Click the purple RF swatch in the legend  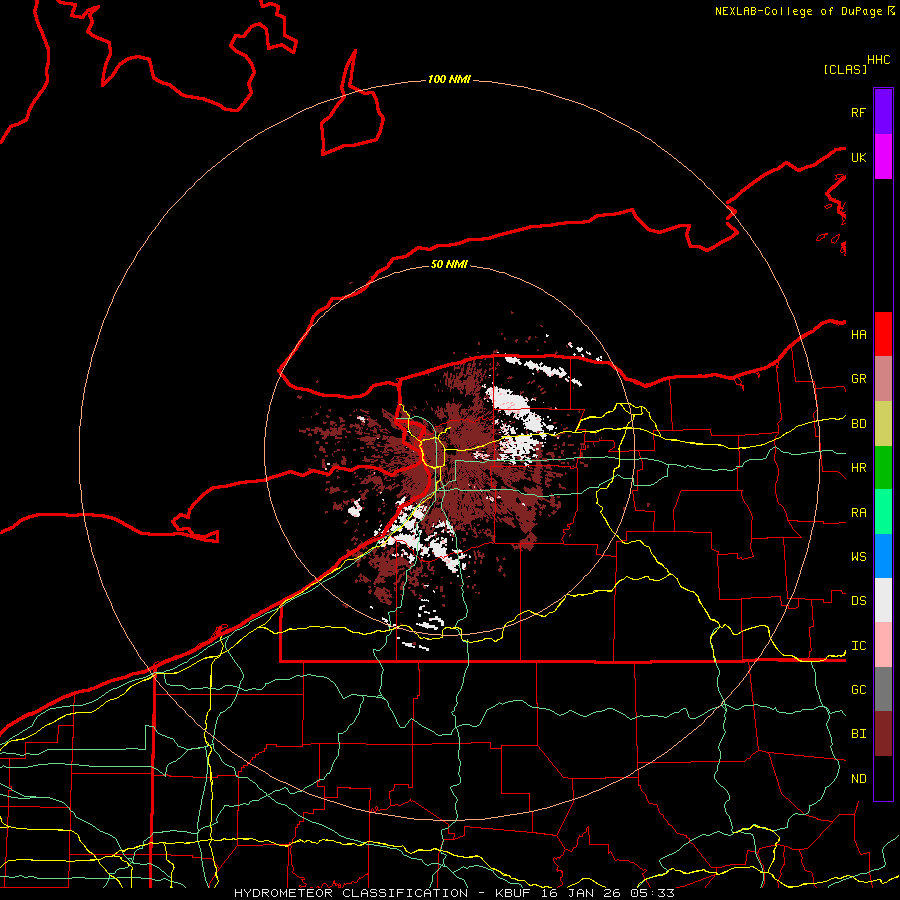point(883,112)
